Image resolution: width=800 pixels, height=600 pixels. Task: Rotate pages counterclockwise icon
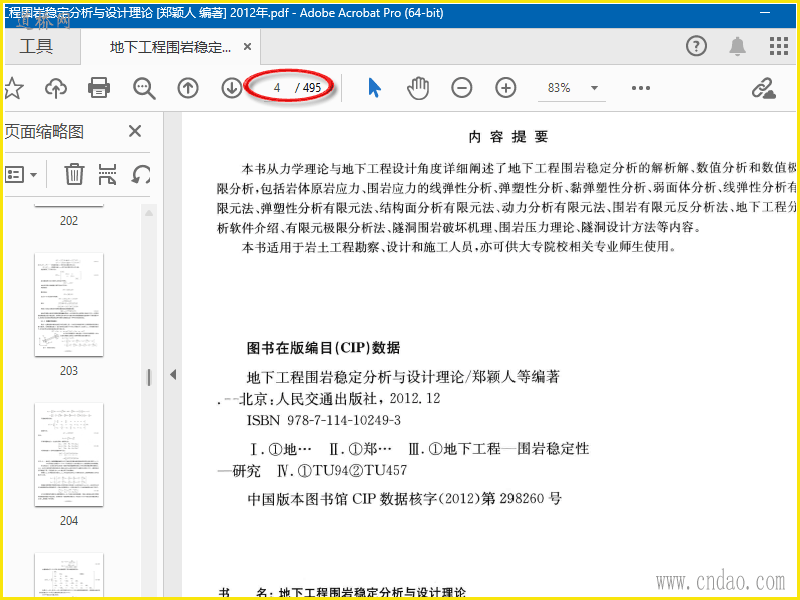(141, 174)
